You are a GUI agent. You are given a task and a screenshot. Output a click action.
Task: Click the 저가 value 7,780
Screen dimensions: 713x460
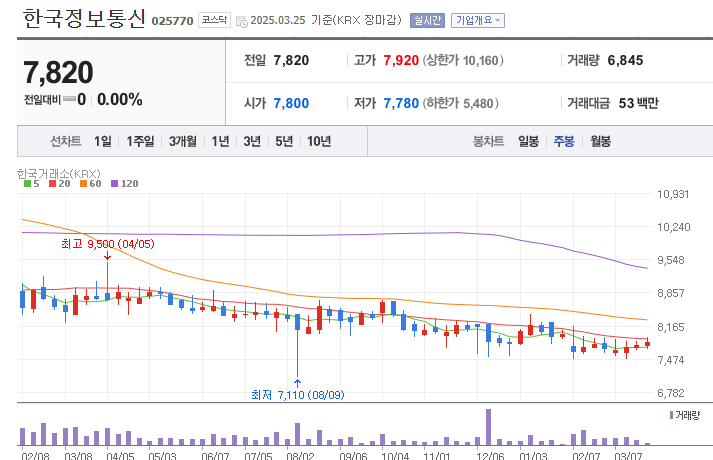point(401,103)
